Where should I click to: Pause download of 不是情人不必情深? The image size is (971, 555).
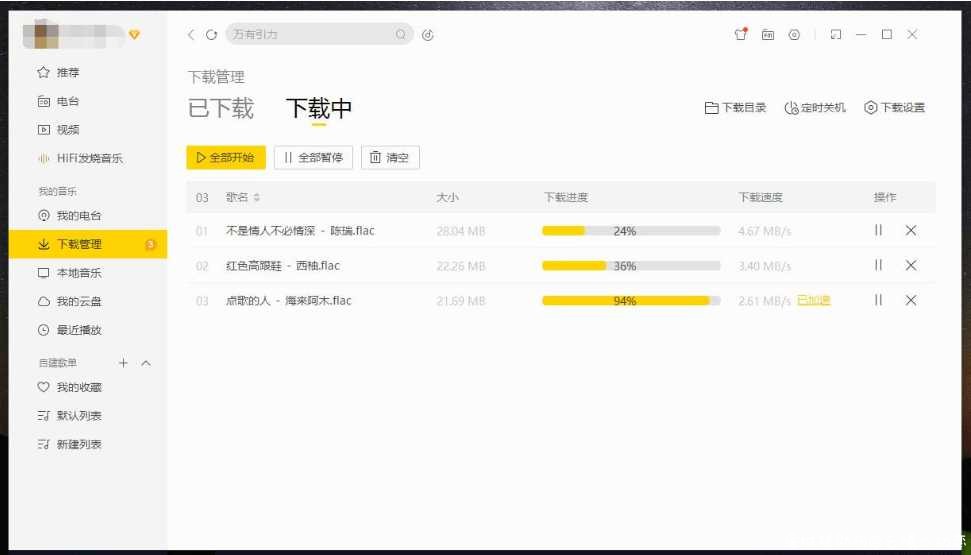878,230
